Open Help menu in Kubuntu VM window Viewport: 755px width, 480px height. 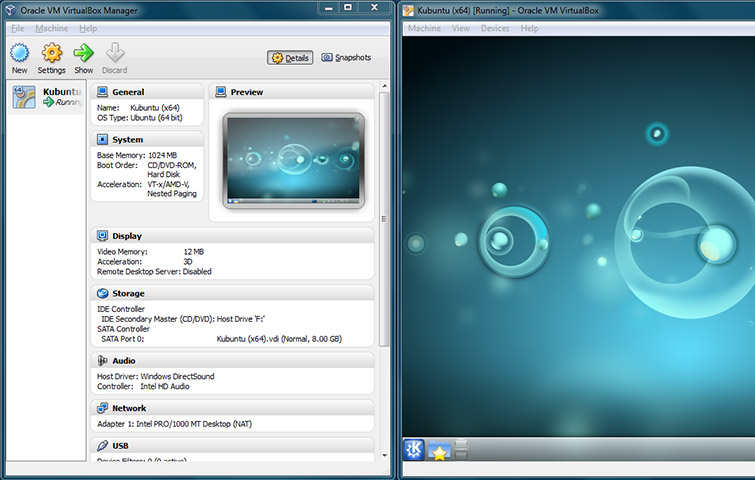[529, 28]
